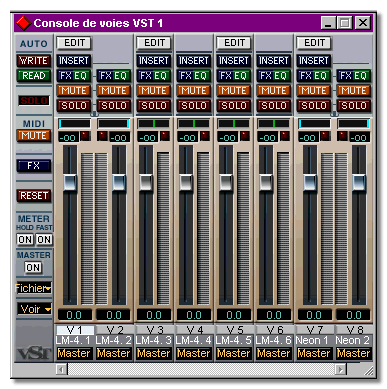Click EDIT button for channel V7
This screenshot has width=387, height=389.
314,43
